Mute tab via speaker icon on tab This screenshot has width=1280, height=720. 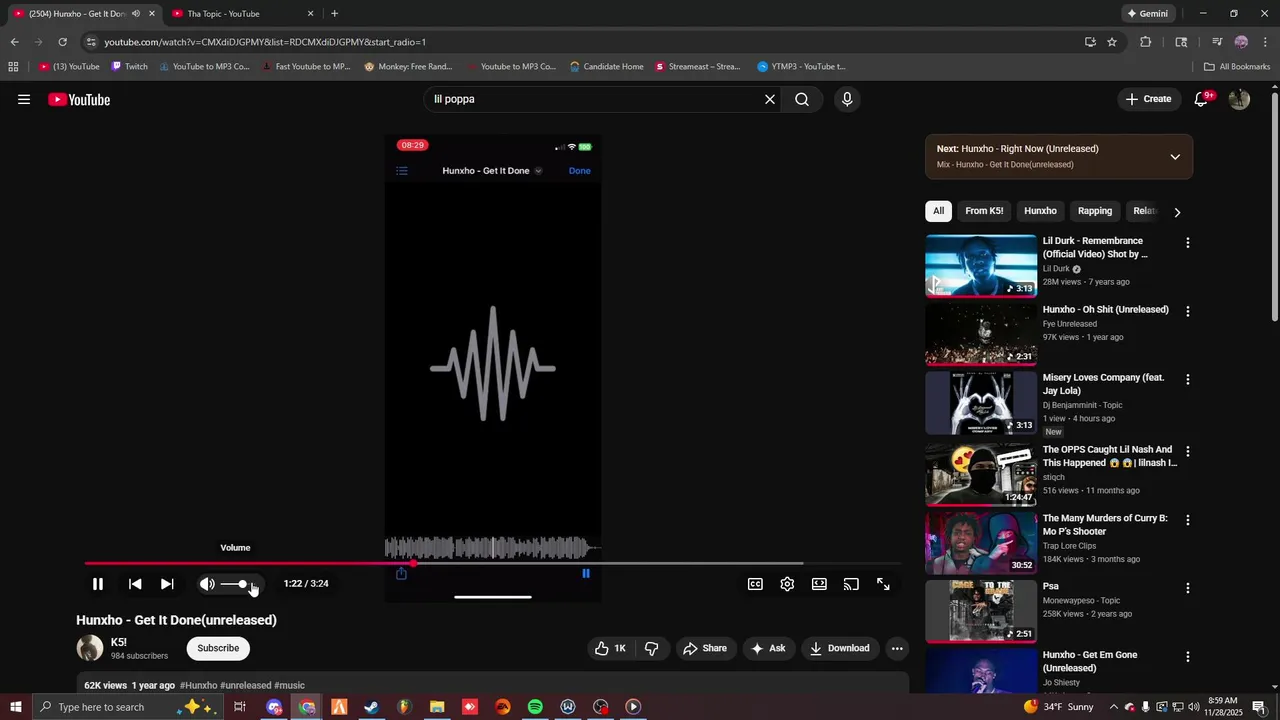point(136,14)
